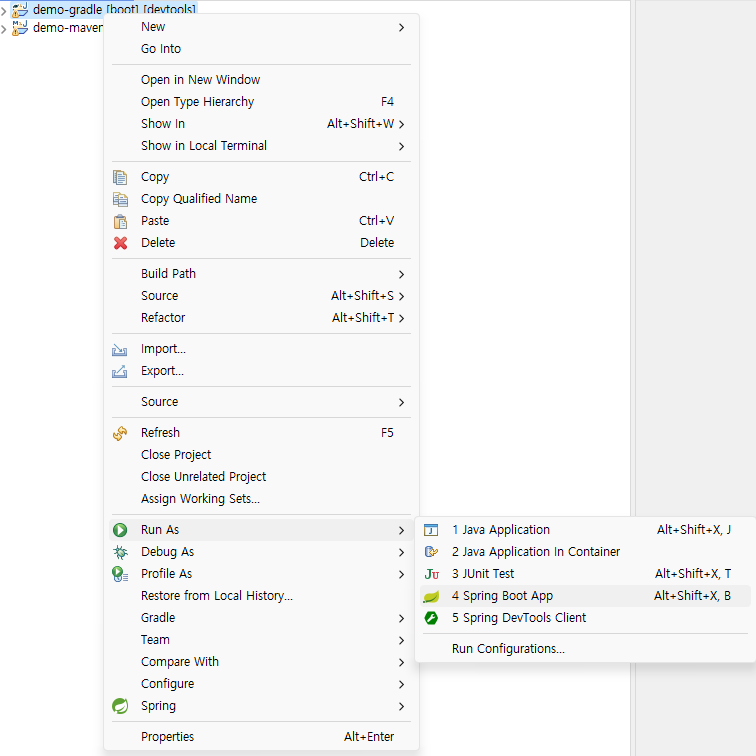
Task: Click the Import icon
Action: pos(120,350)
